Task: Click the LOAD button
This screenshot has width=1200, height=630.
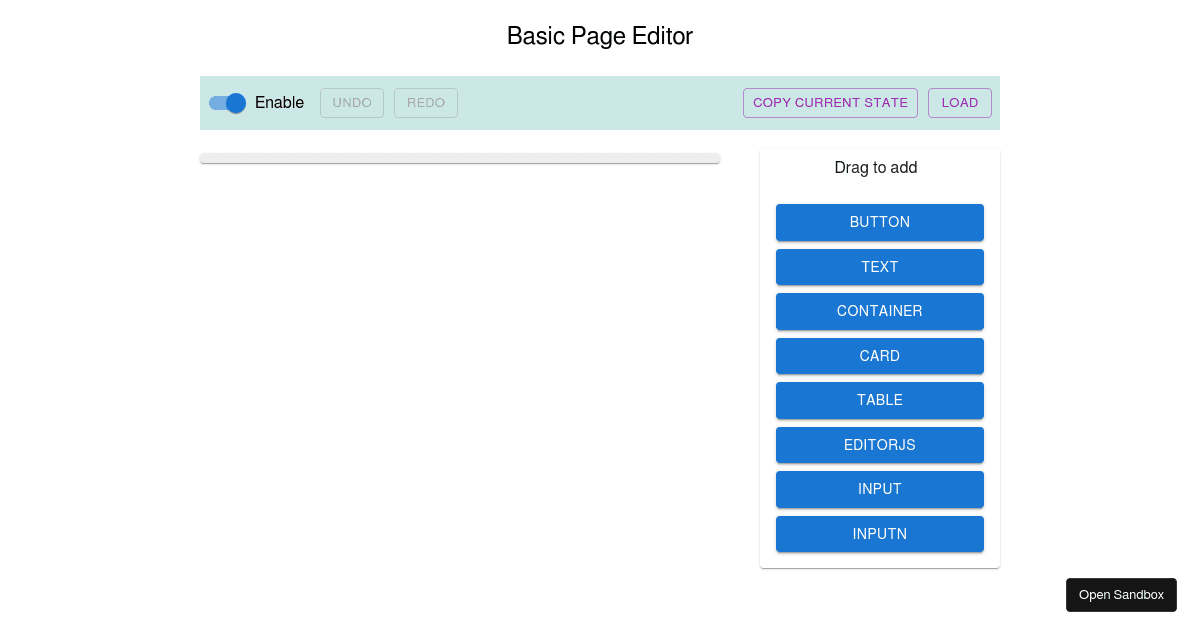Action: coord(959,102)
